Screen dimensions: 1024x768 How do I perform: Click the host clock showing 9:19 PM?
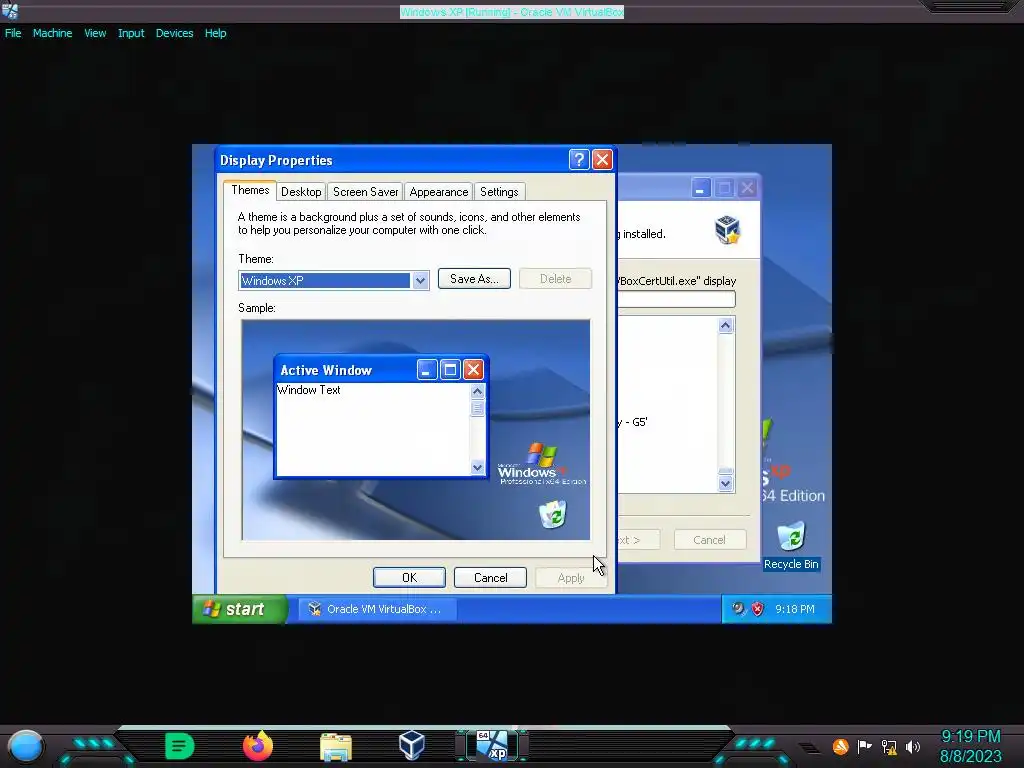(x=970, y=737)
